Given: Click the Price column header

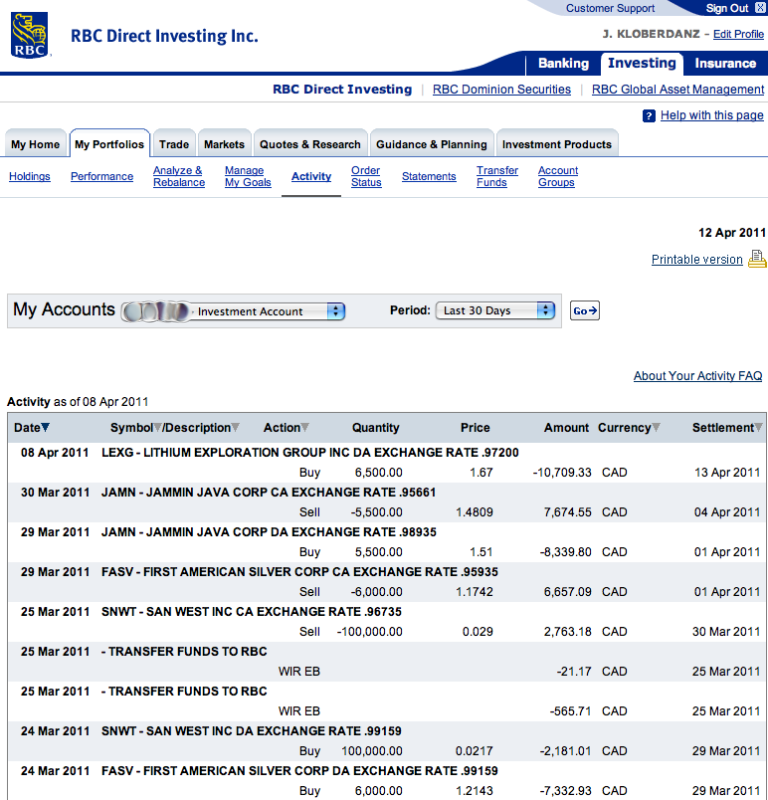Looking at the screenshot, I should 475,428.
